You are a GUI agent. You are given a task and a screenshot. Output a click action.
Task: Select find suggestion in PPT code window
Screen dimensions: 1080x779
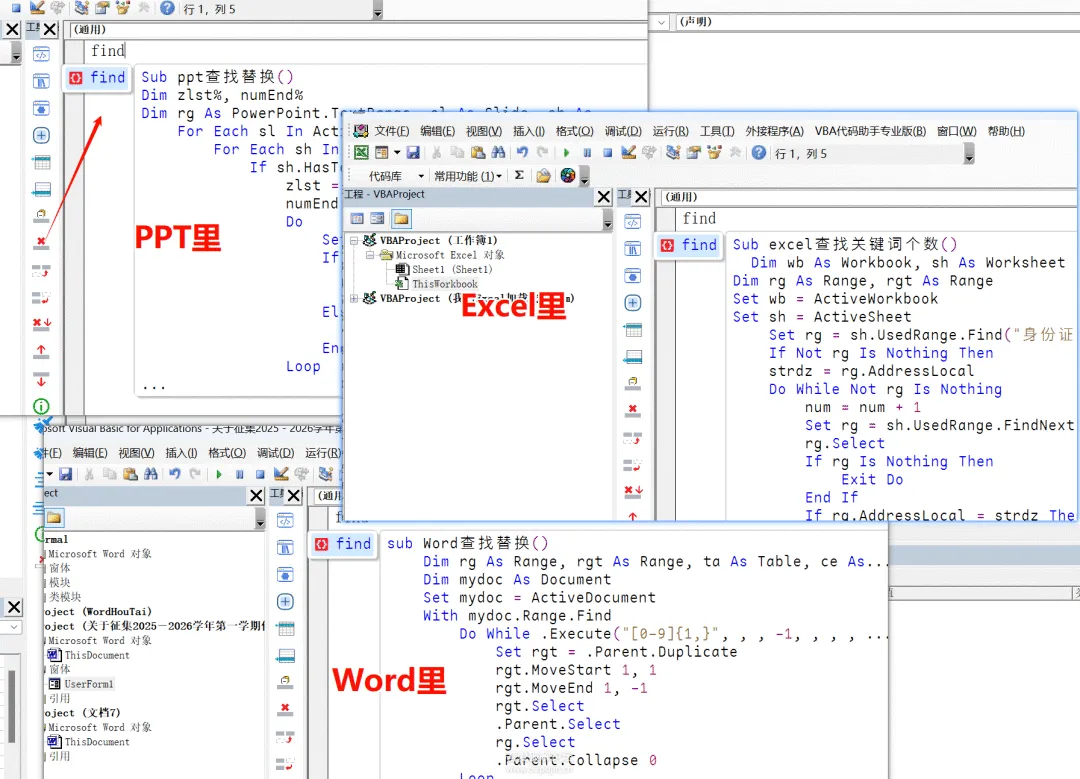pyautogui.click(x=97, y=77)
